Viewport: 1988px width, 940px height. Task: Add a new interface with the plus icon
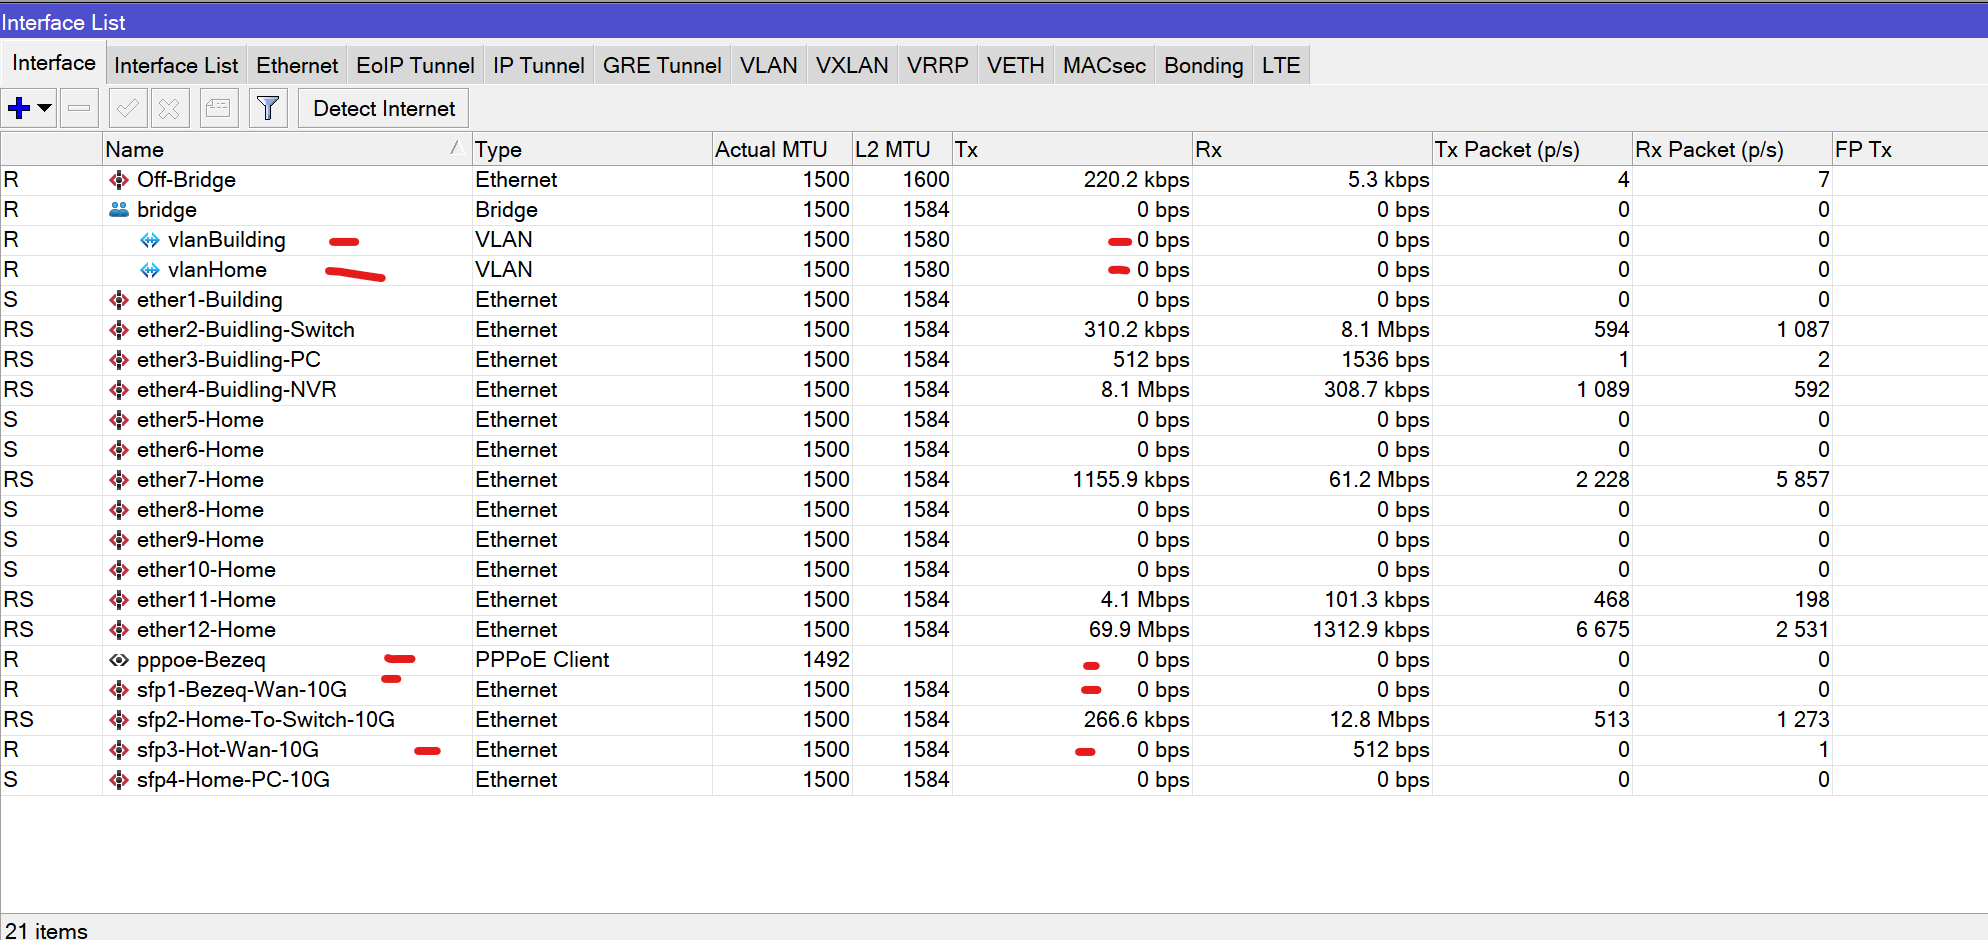(x=19, y=107)
